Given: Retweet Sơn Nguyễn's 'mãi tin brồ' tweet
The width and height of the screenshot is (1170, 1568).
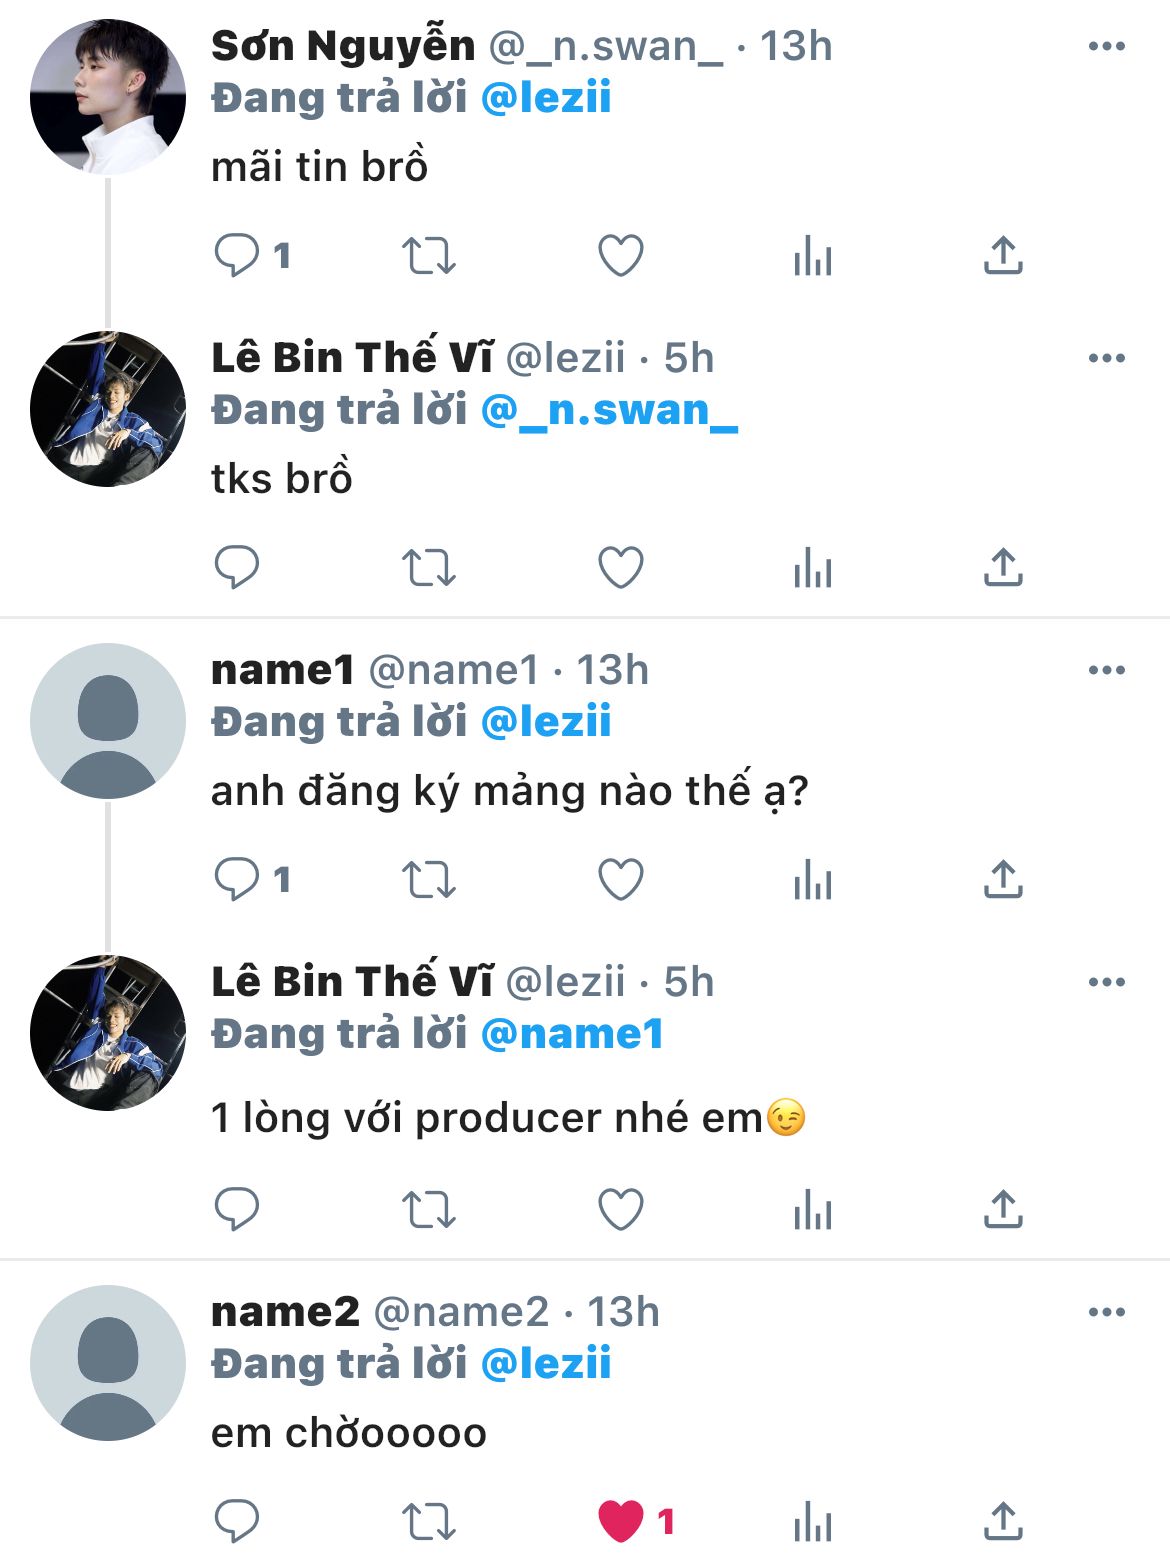Looking at the screenshot, I should 428,255.
